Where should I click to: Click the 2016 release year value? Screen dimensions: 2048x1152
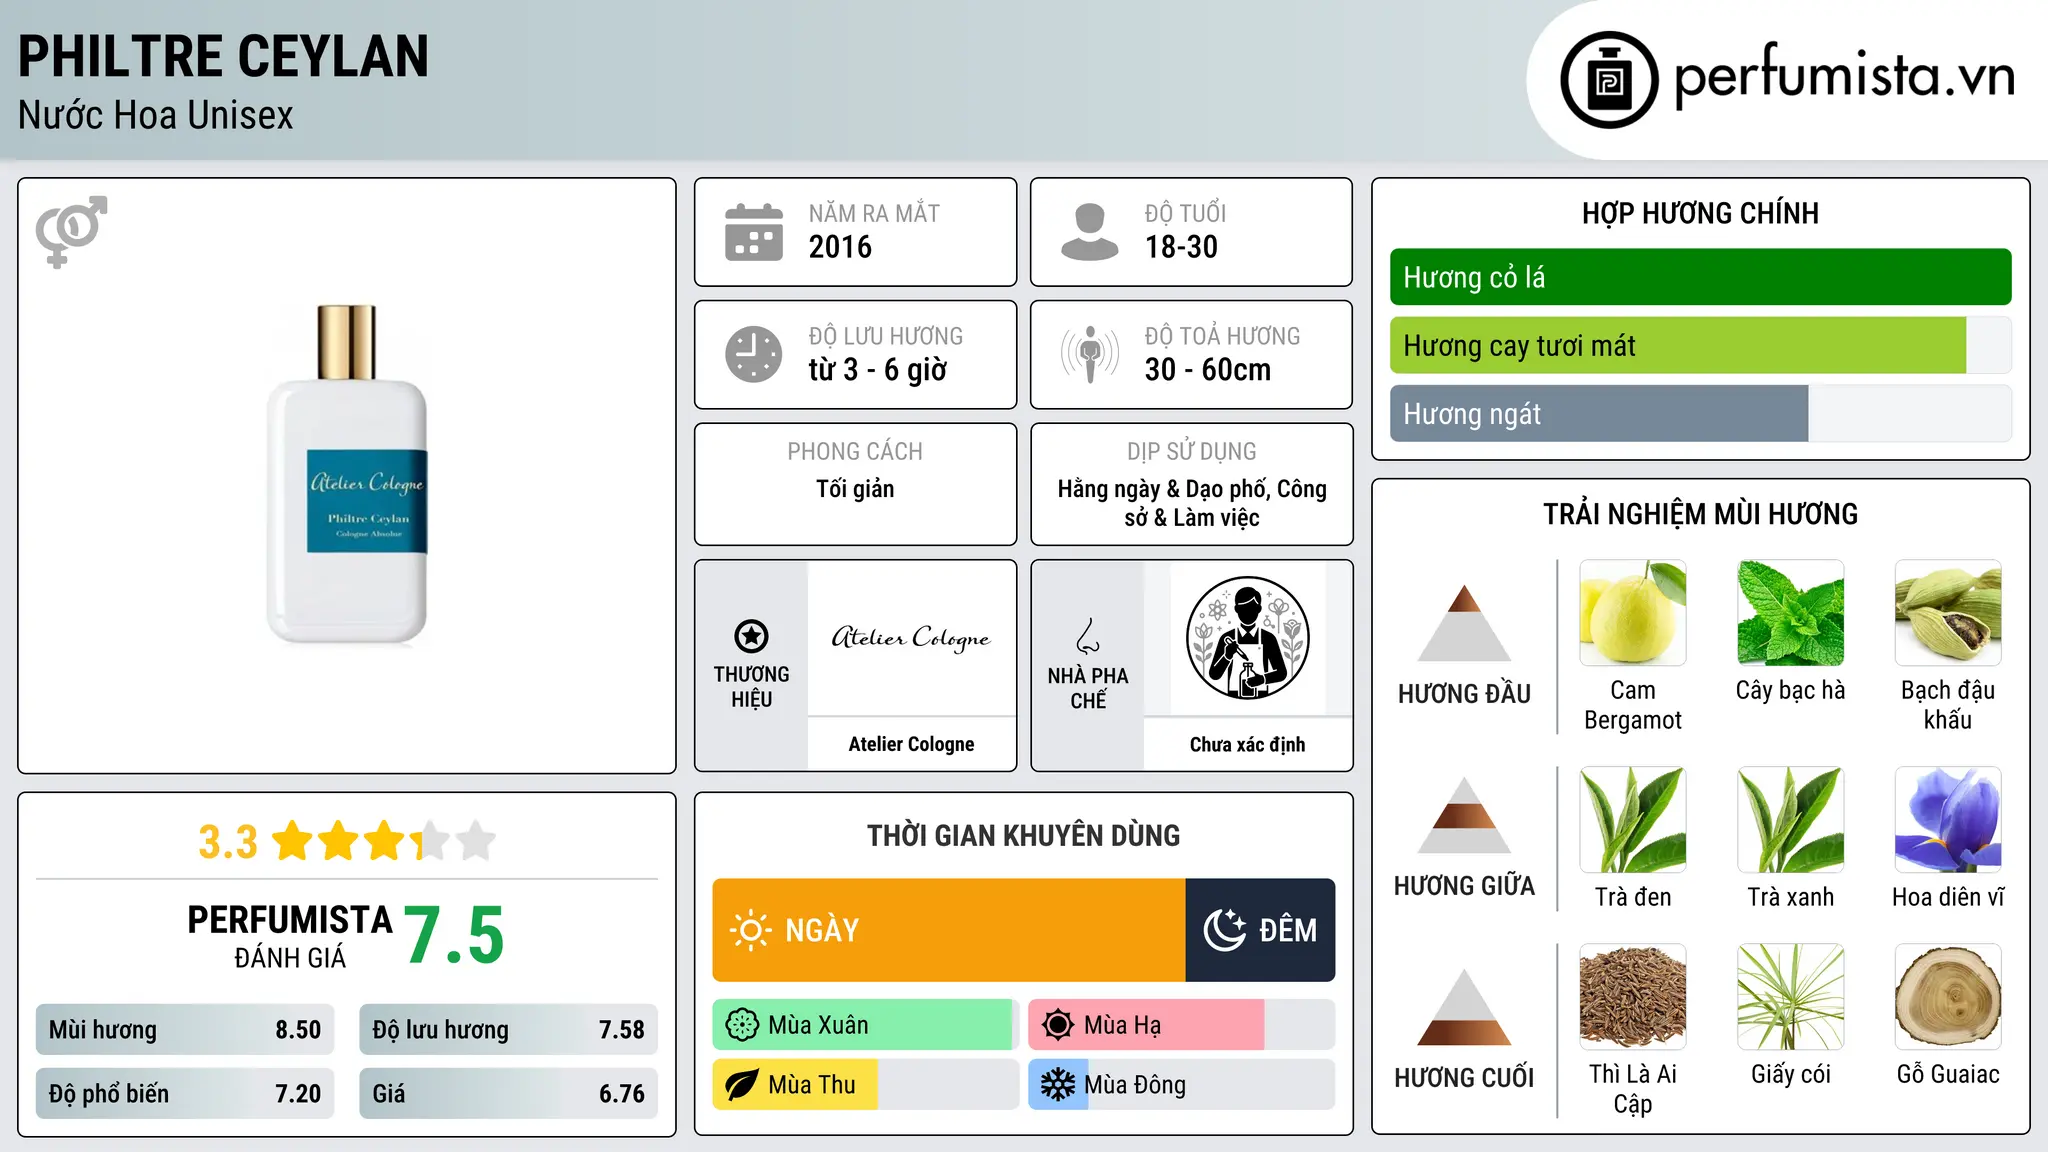[840, 247]
